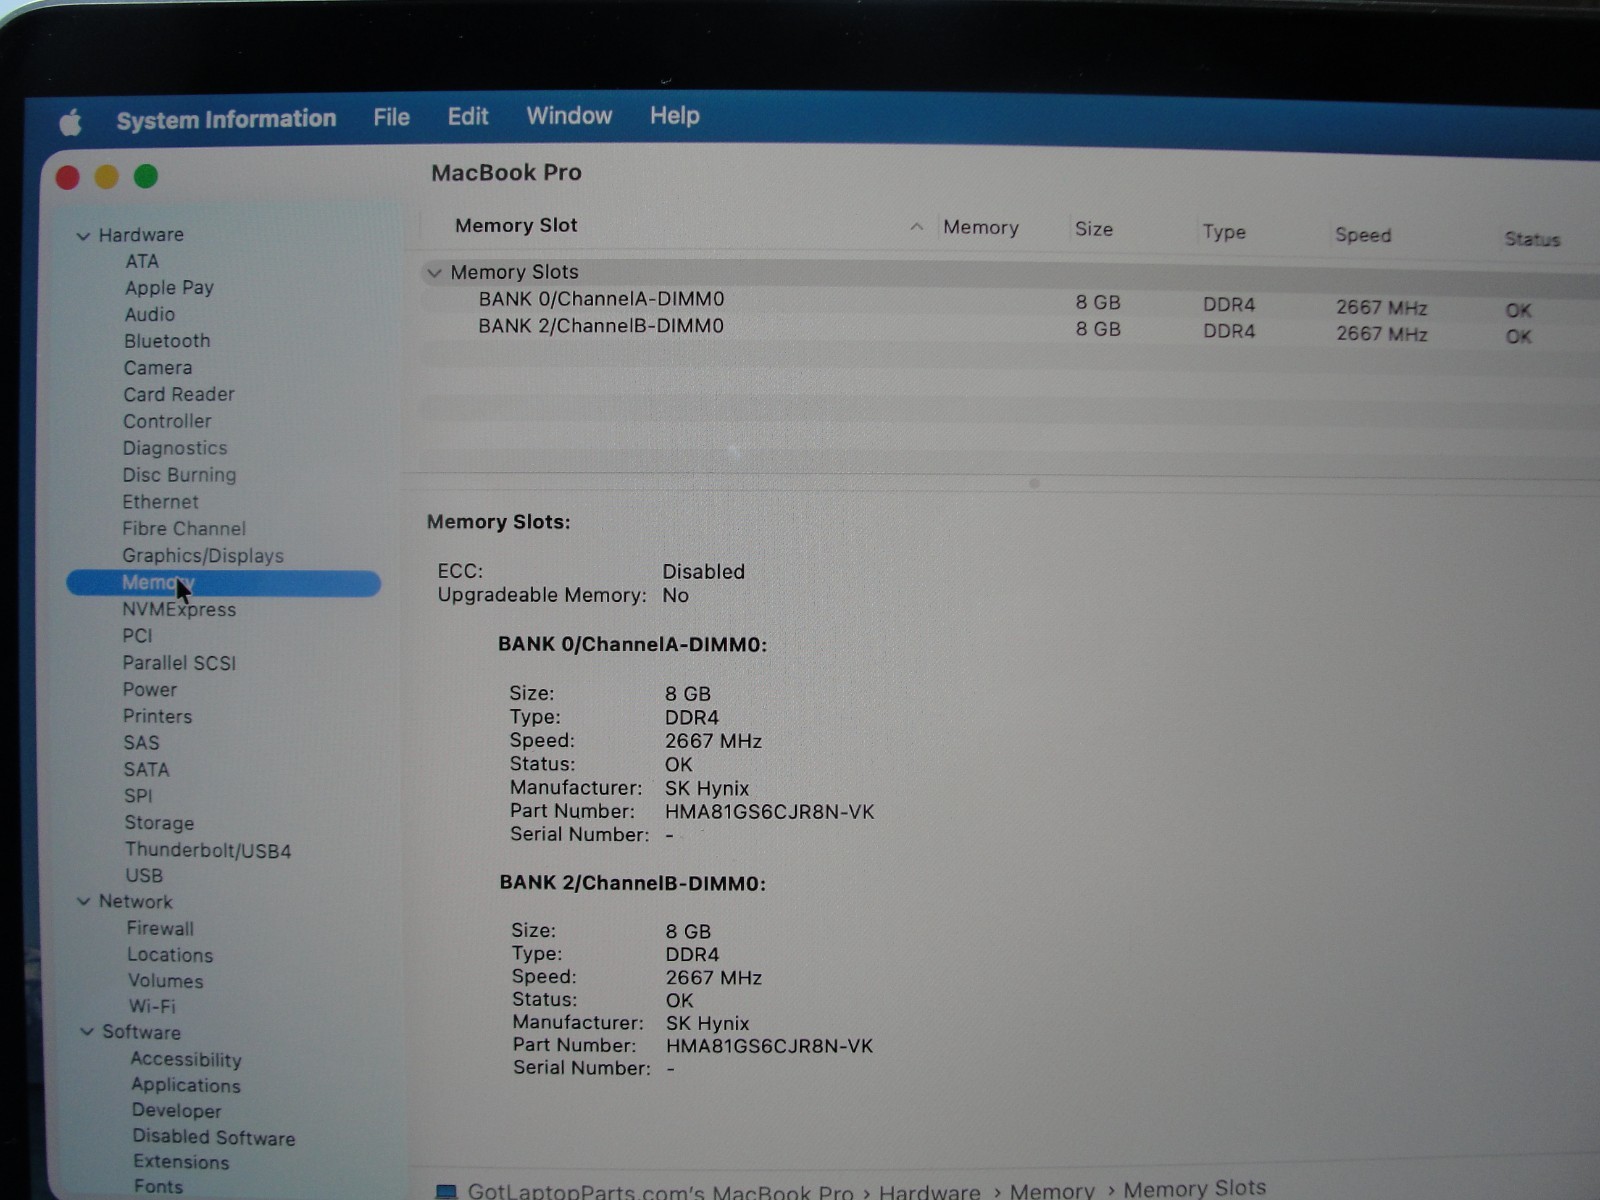Select Locations under Network

[x=170, y=955]
